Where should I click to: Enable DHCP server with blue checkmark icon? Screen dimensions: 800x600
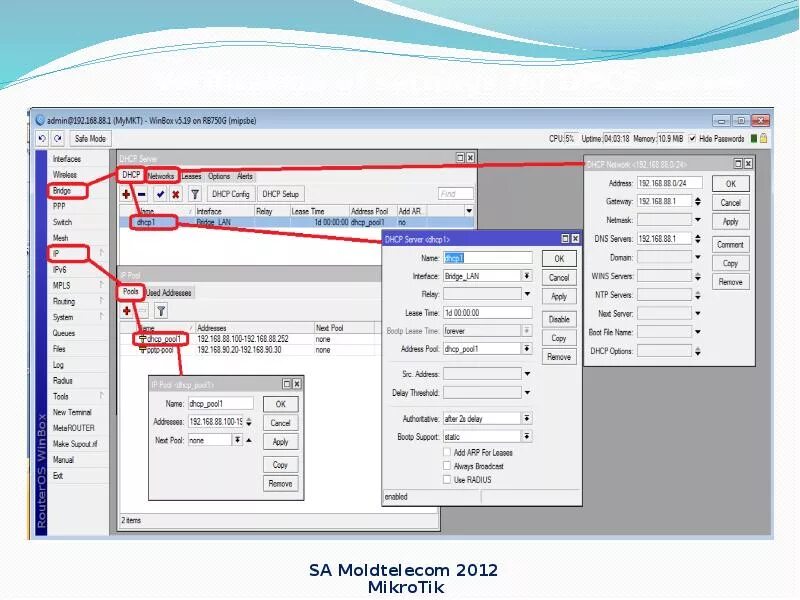coord(160,194)
